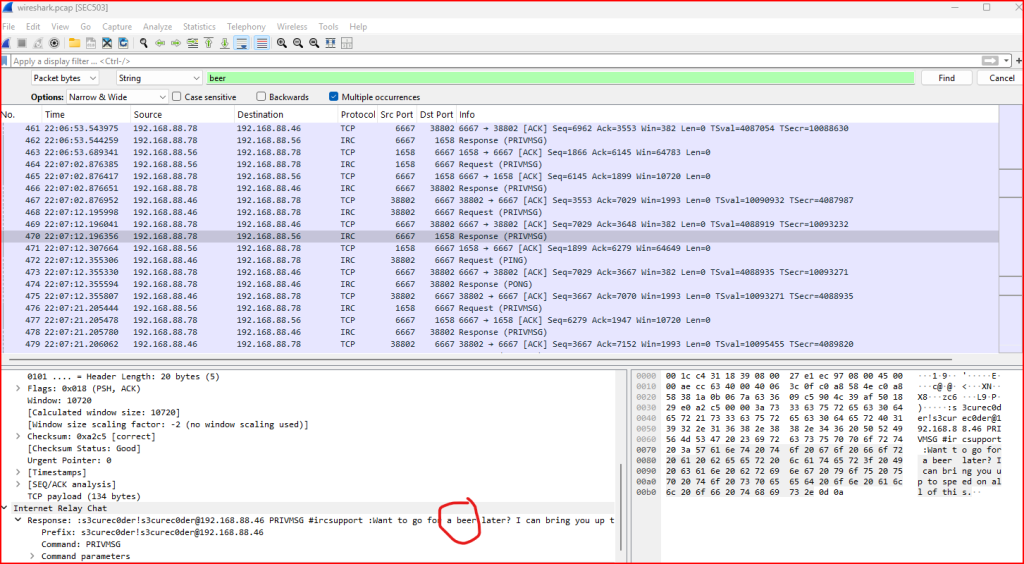The height and width of the screenshot is (564, 1024).
Task: Toggle packet colorization rules icon
Action: (261, 43)
